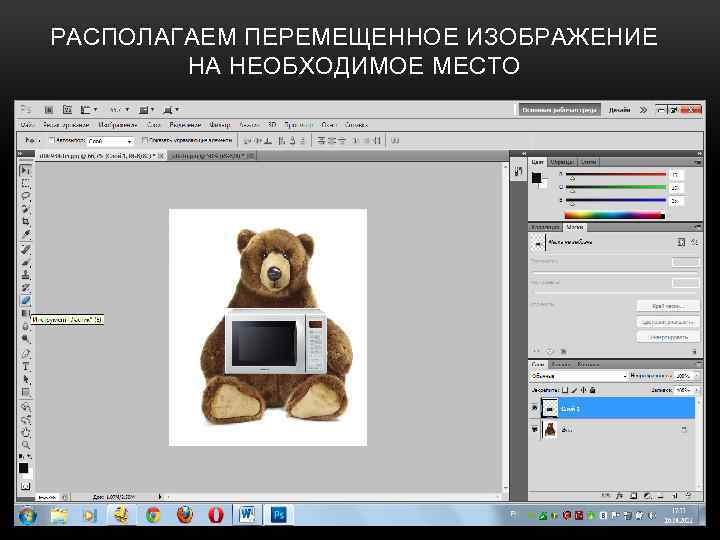This screenshot has width=720, height=540.
Task: Select Основная рабочая среда workspace button
Action: pyautogui.click(x=559, y=110)
